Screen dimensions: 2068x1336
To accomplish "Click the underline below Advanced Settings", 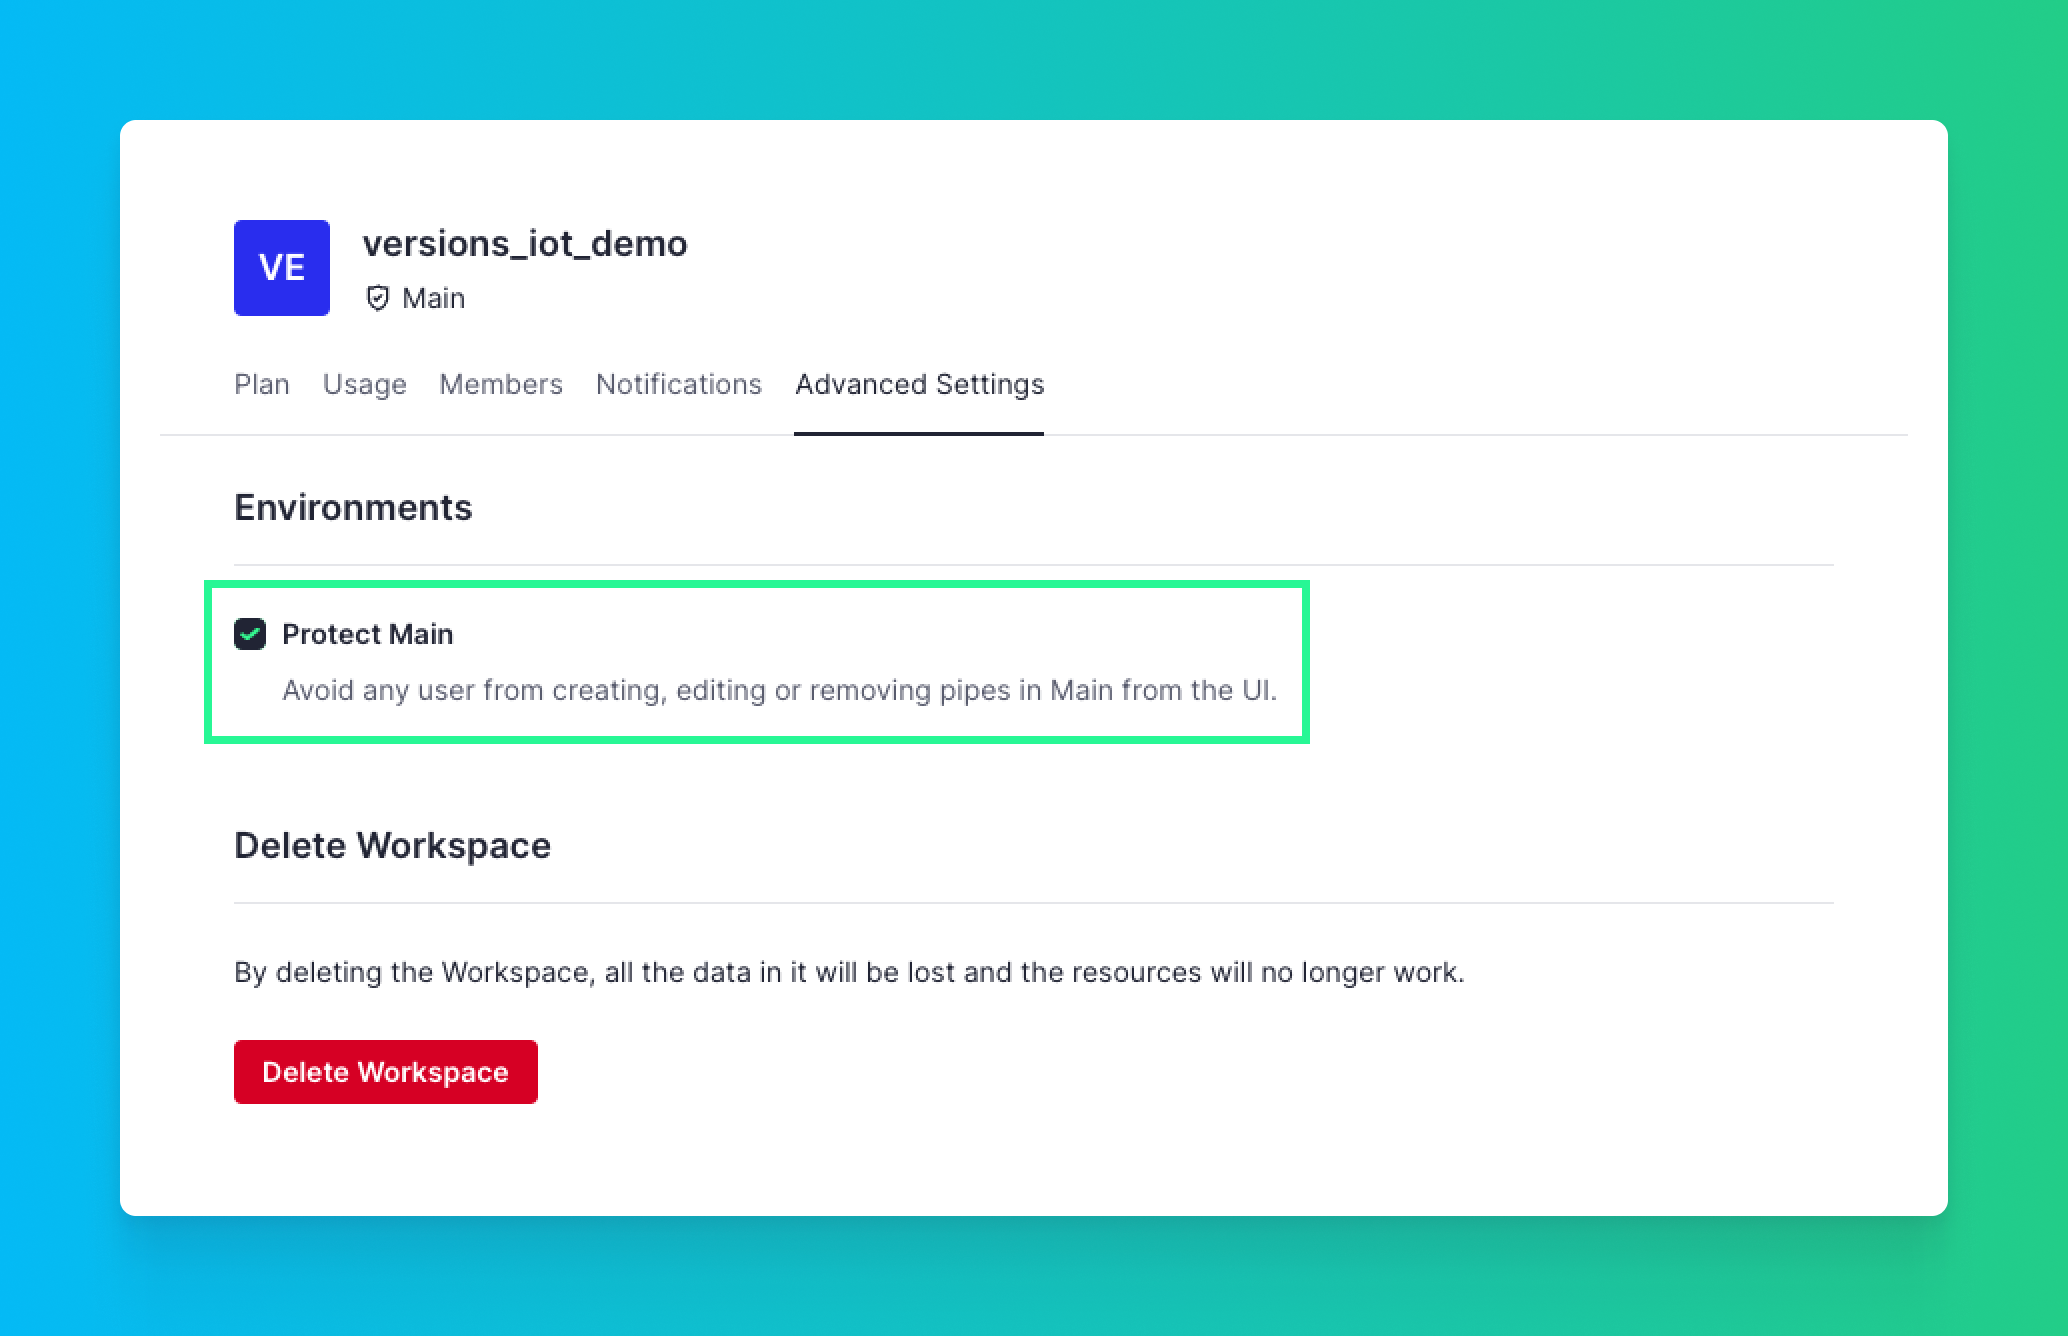I will (919, 433).
